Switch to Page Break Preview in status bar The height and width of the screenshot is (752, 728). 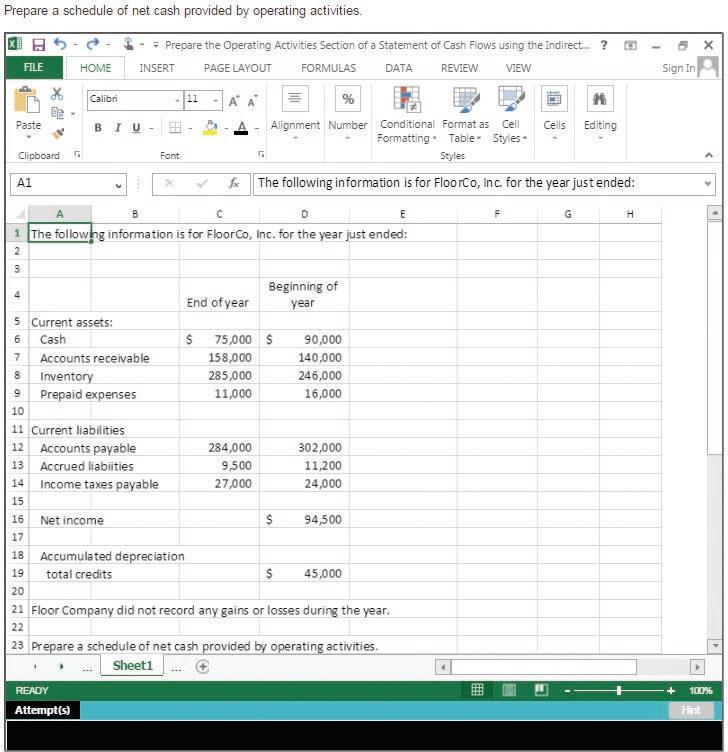tap(541, 690)
